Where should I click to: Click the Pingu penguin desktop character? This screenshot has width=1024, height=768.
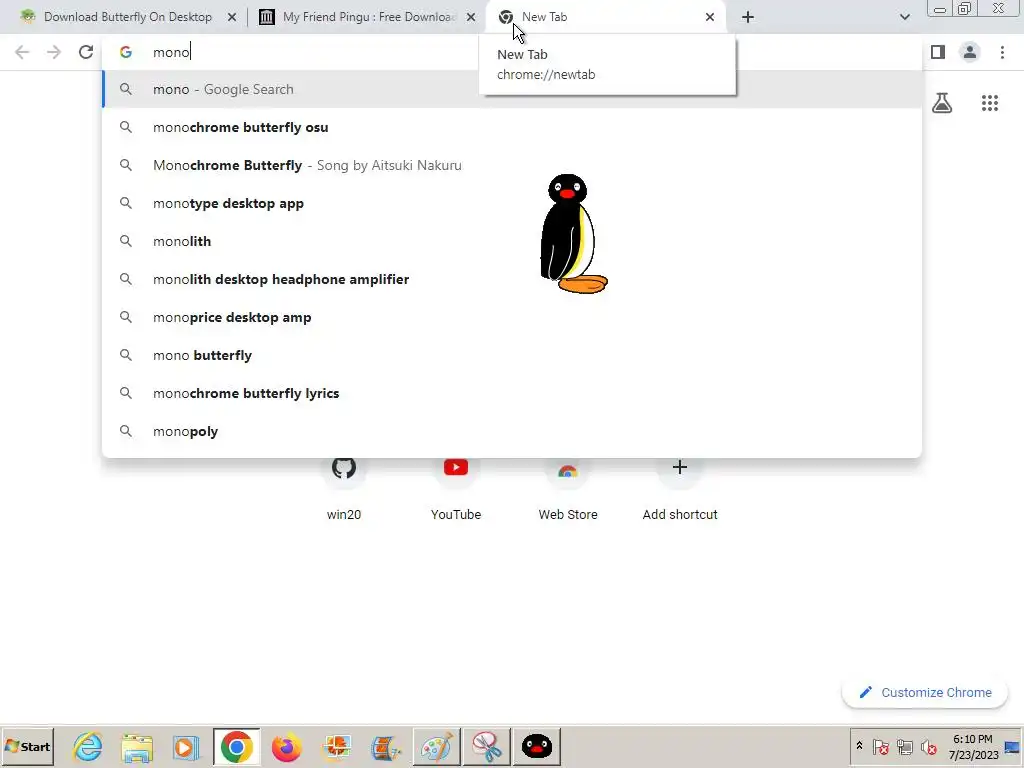[573, 234]
